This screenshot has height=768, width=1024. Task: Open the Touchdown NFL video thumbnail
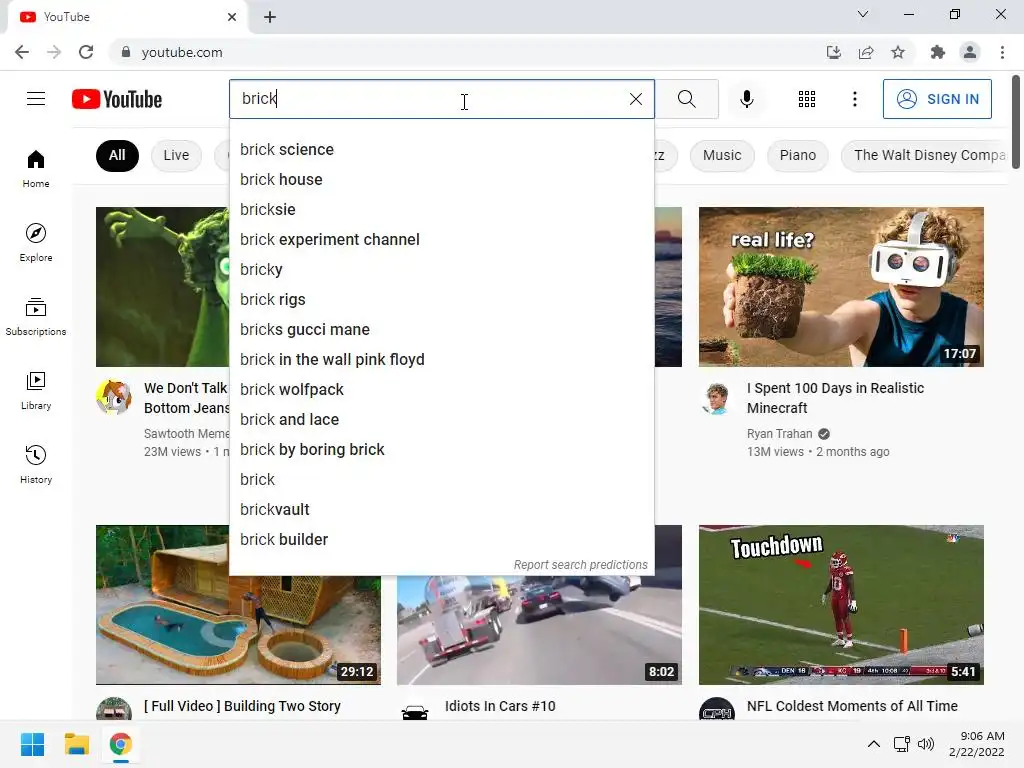(x=841, y=605)
